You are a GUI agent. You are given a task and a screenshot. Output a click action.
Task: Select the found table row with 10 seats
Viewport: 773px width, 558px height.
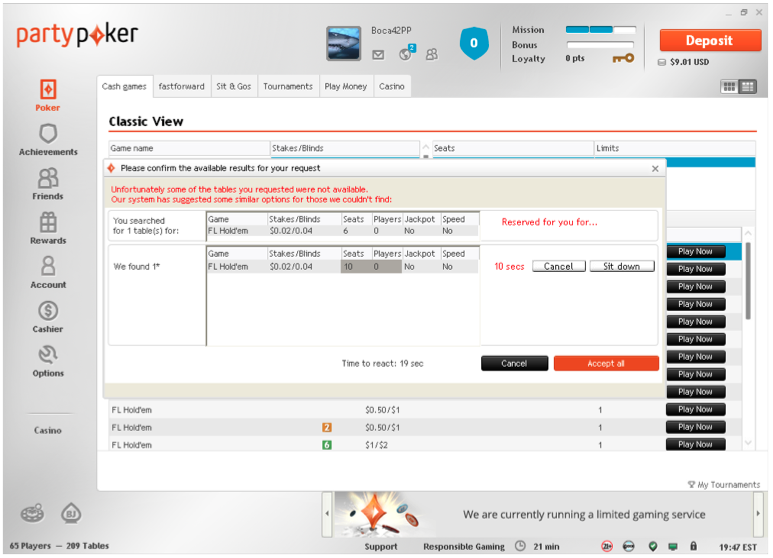(343, 267)
